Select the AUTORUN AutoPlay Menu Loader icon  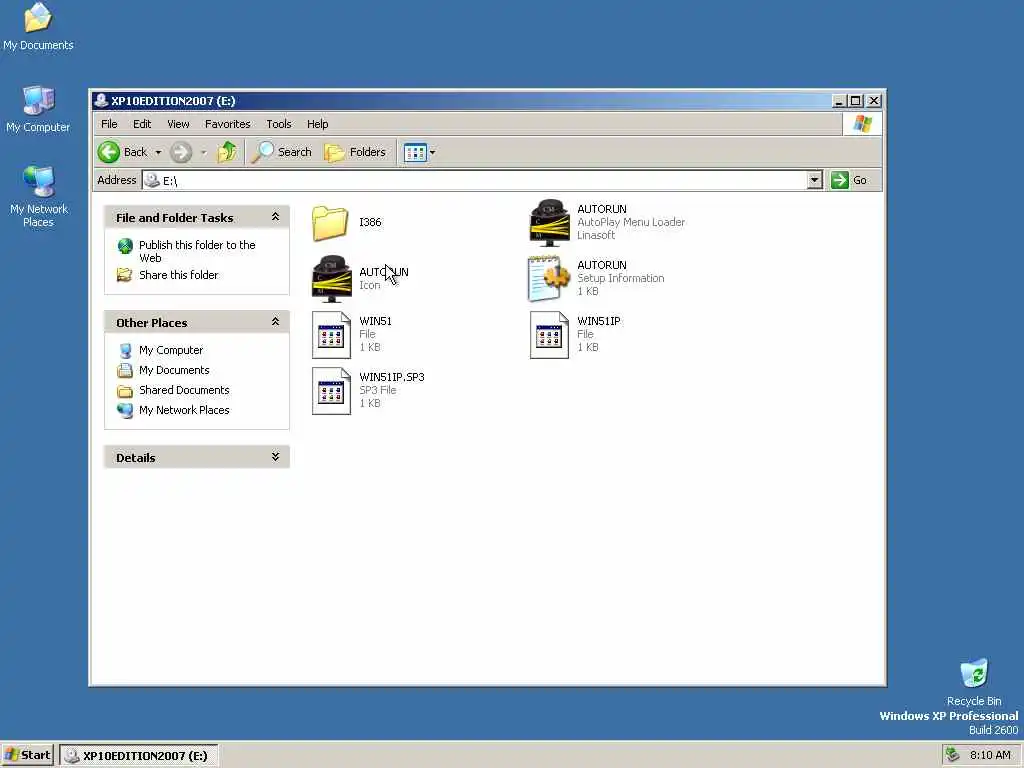point(549,223)
